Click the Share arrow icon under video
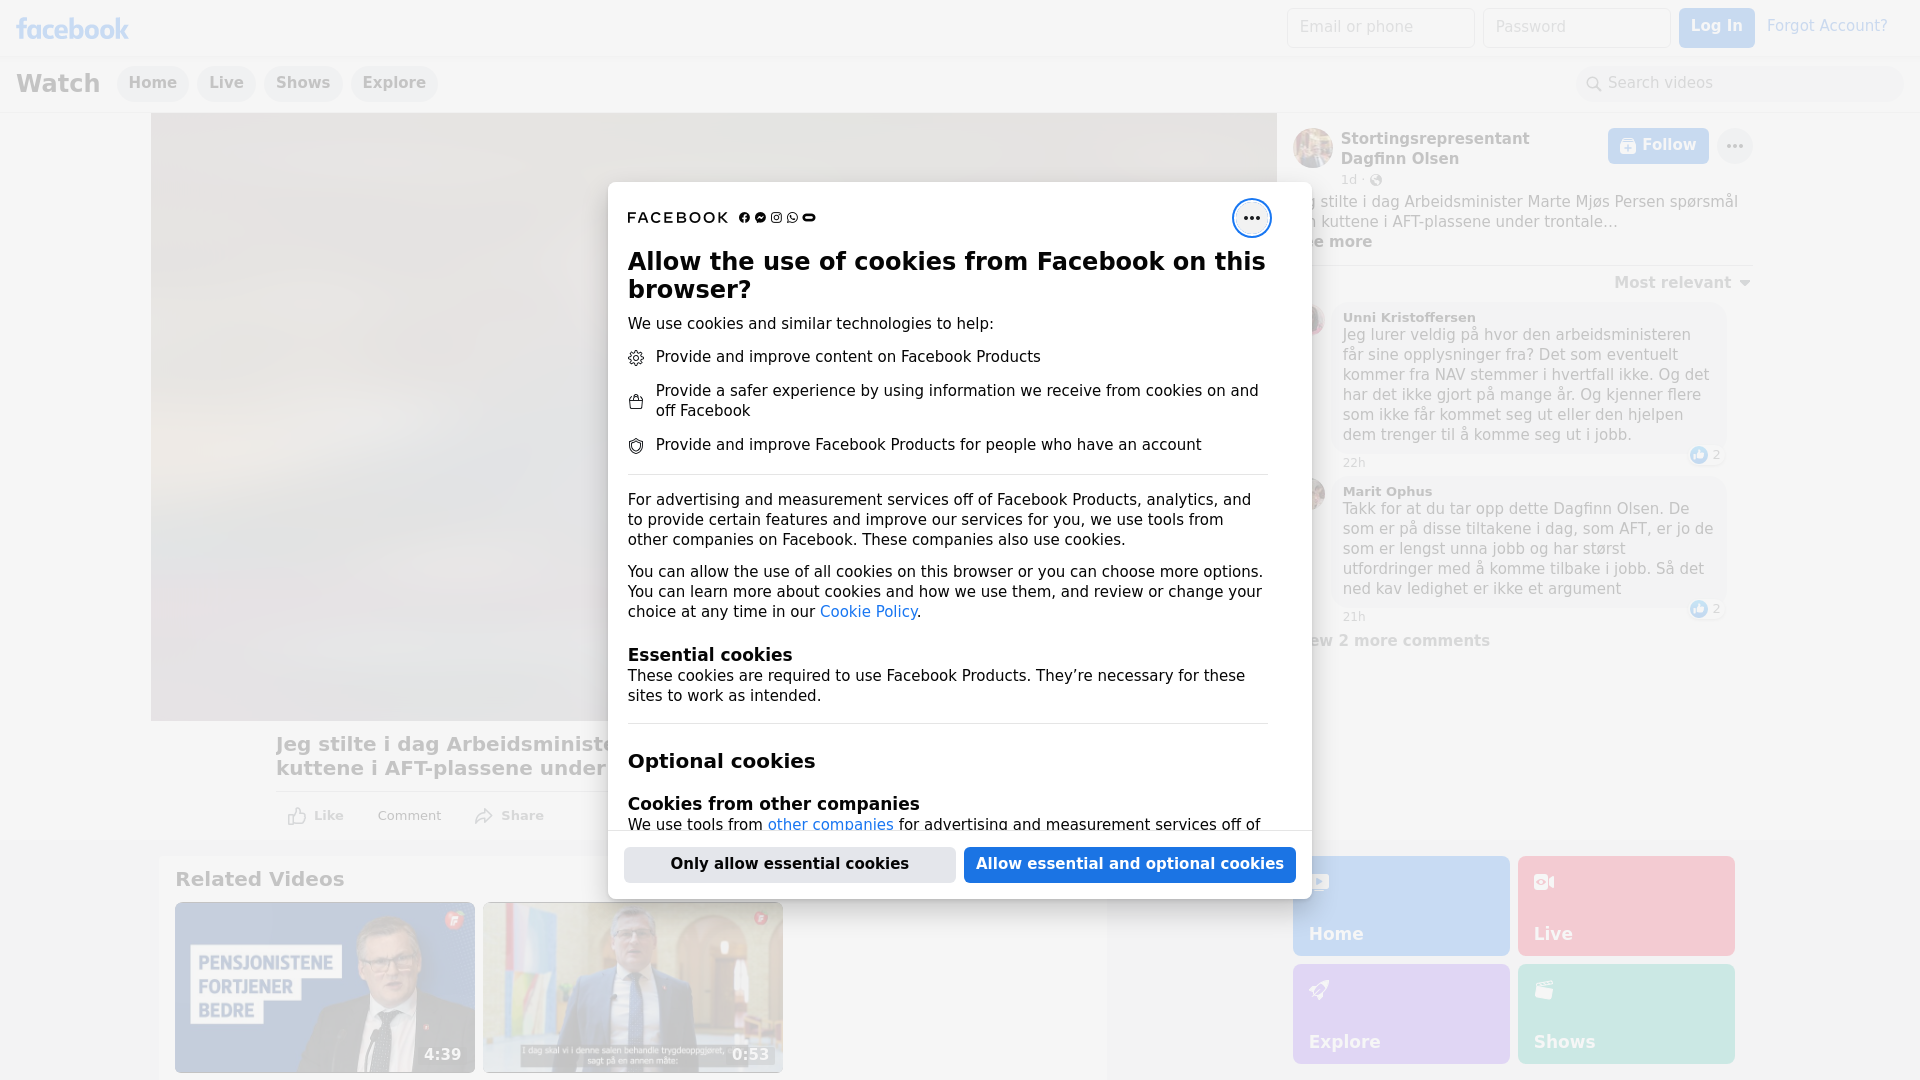 (484, 816)
